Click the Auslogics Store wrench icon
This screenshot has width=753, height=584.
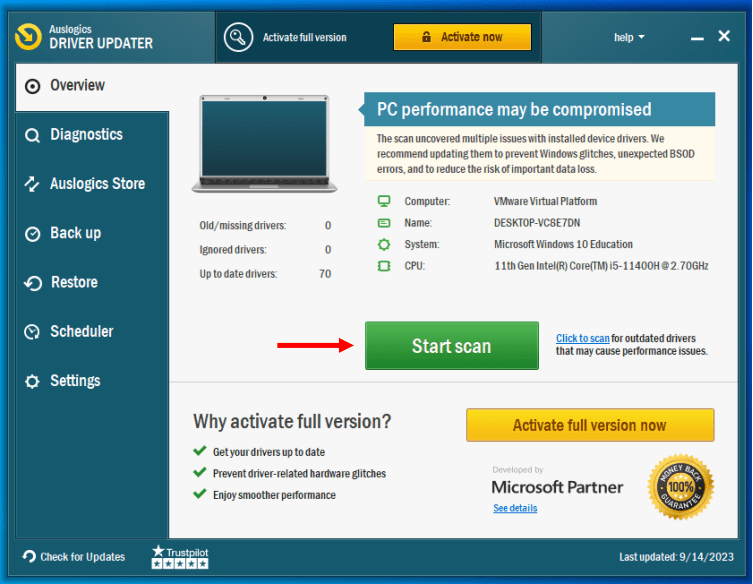[33, 184]
